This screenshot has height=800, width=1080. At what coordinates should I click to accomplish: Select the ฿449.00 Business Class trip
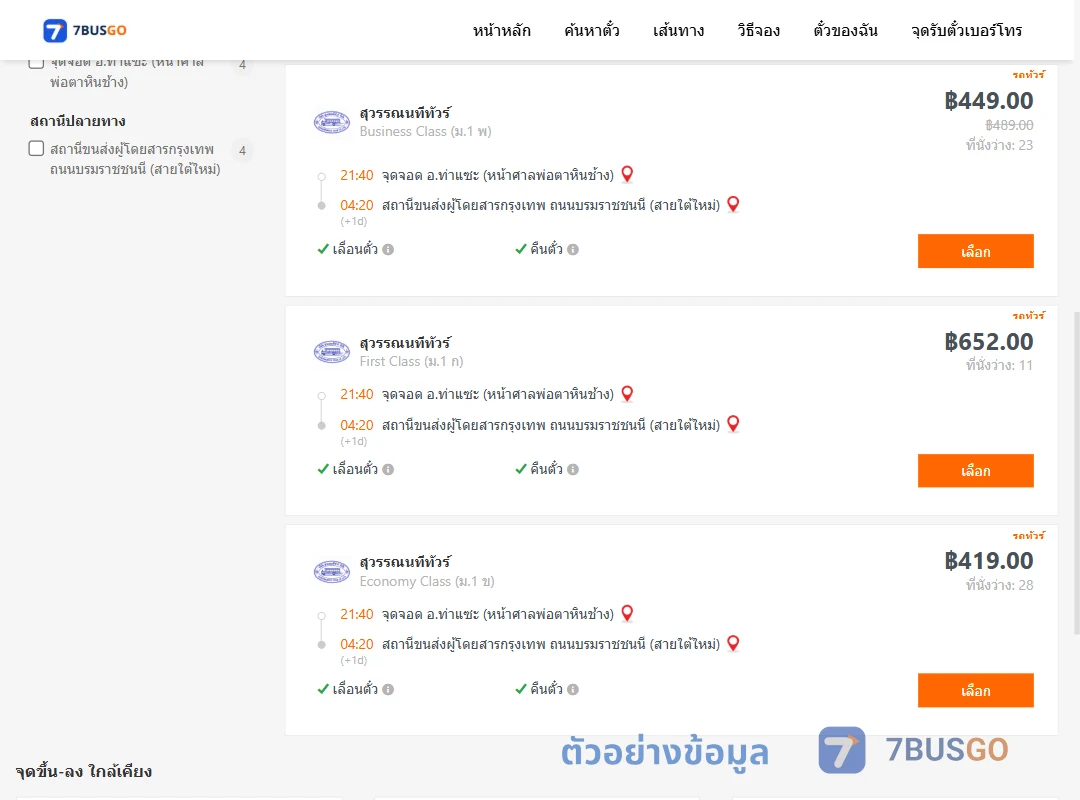[975, 251]
